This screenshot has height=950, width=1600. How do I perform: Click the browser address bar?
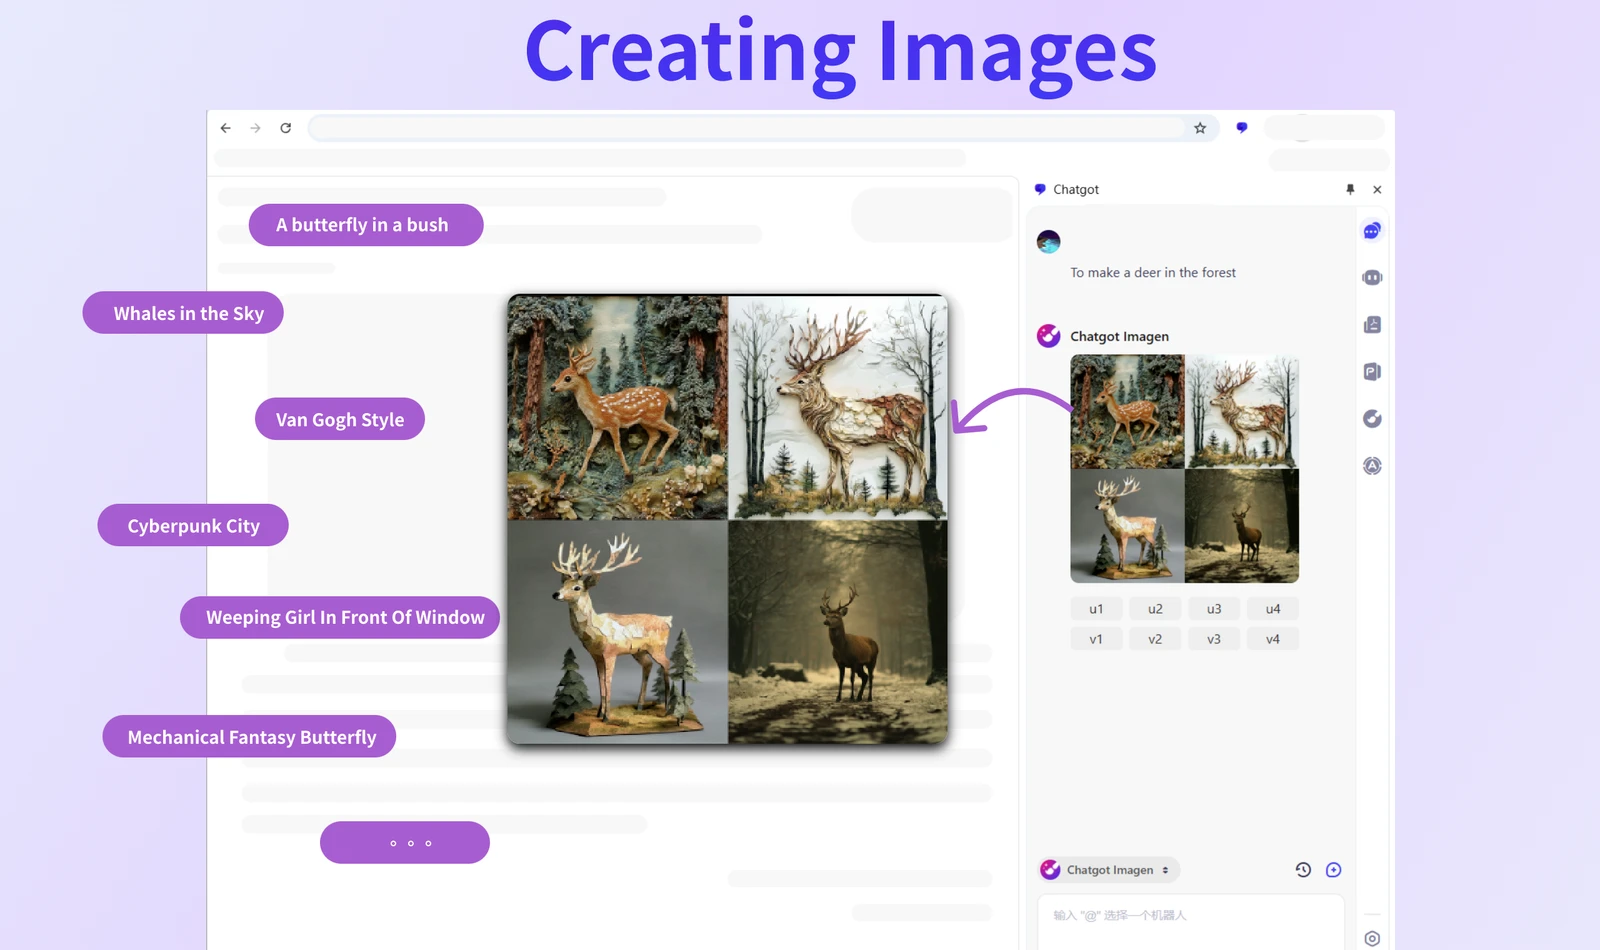(x=745, y=128)
